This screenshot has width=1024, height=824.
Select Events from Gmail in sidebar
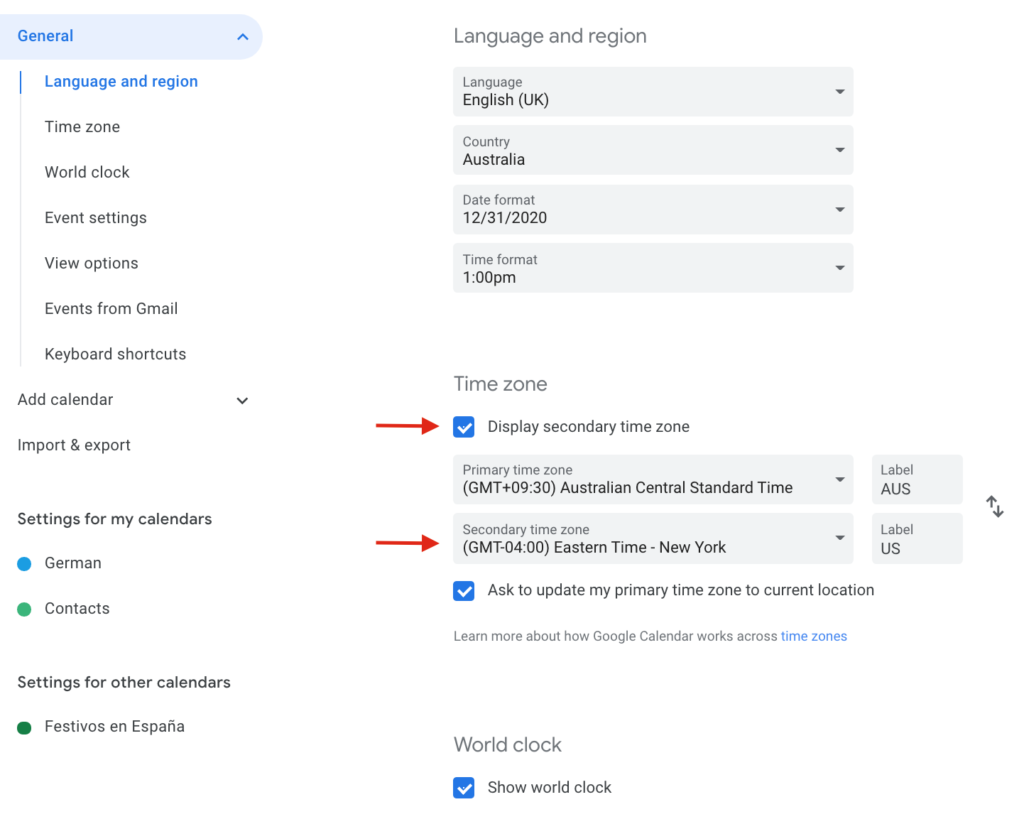pos(111,308)
